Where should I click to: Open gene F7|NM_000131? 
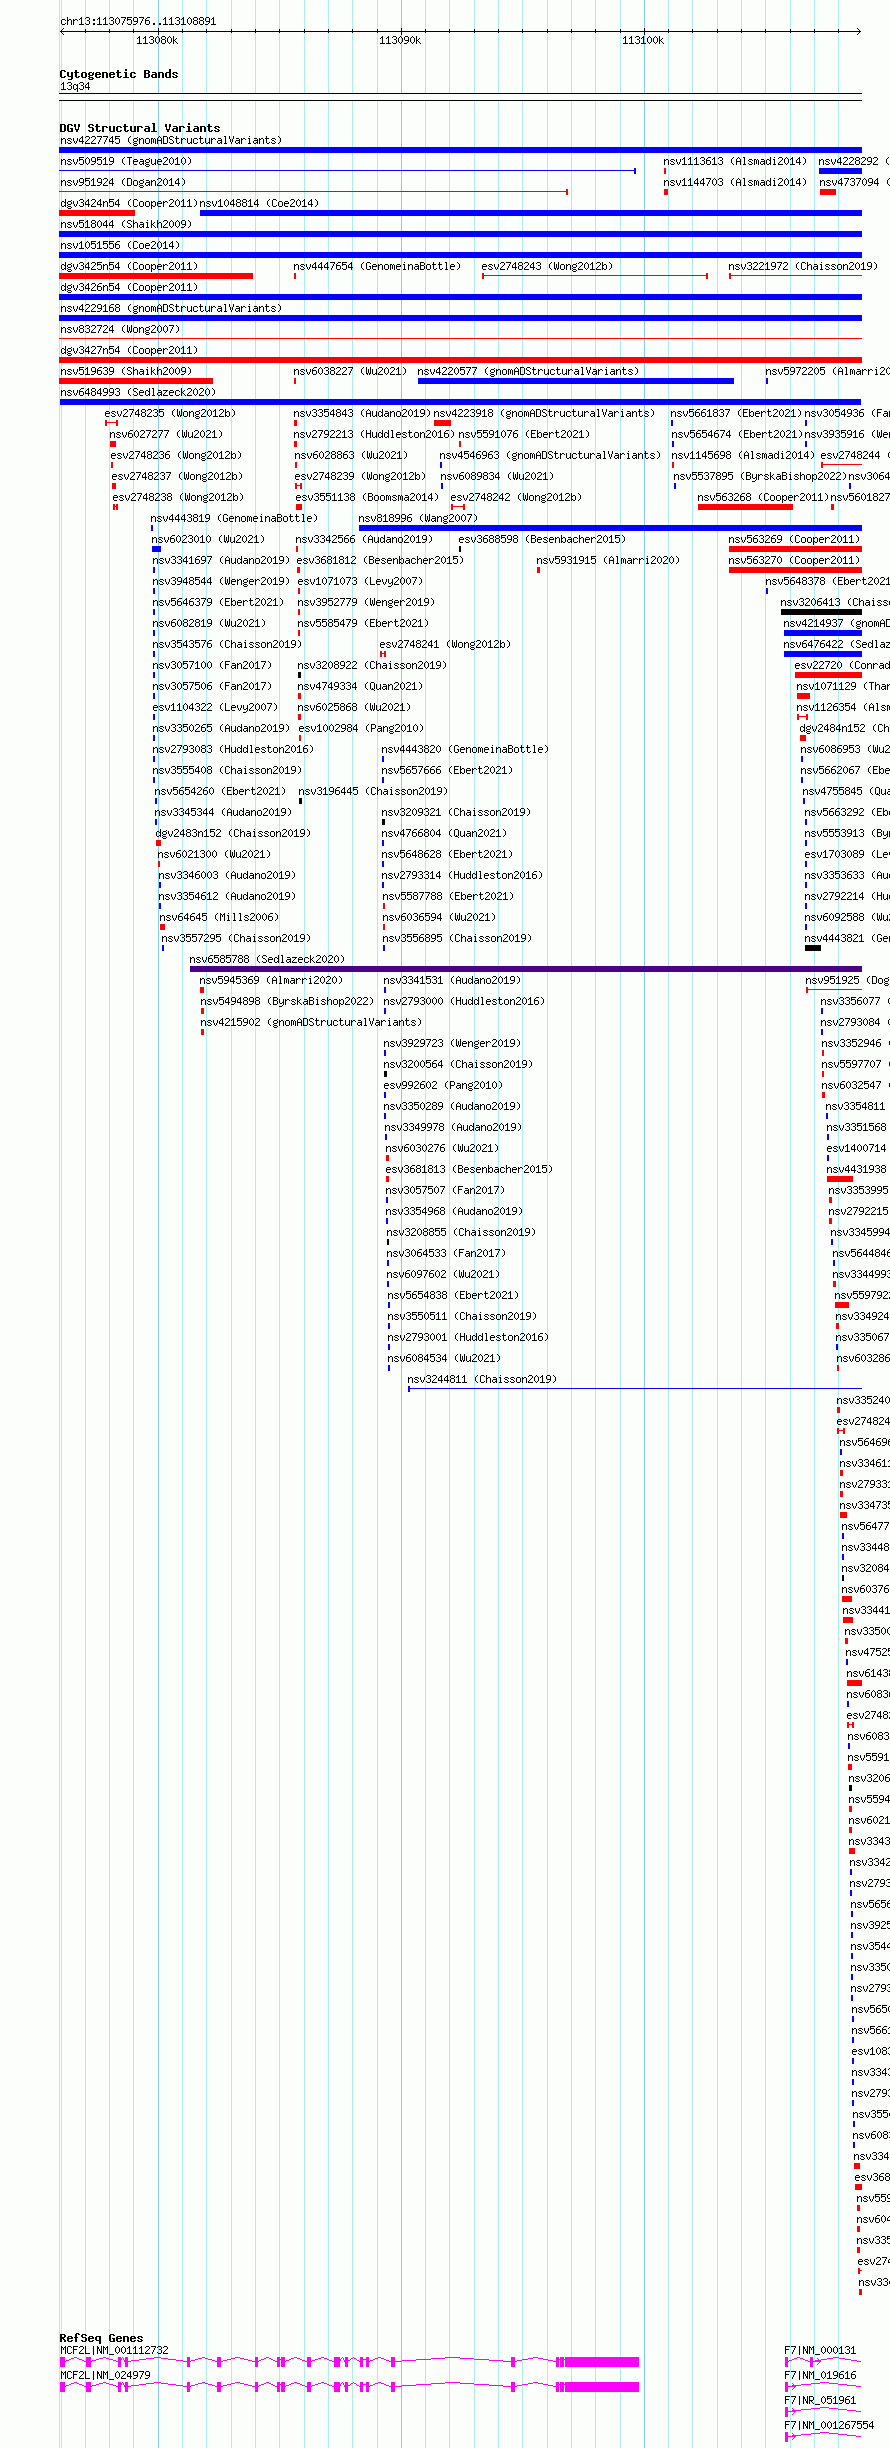820,2350
